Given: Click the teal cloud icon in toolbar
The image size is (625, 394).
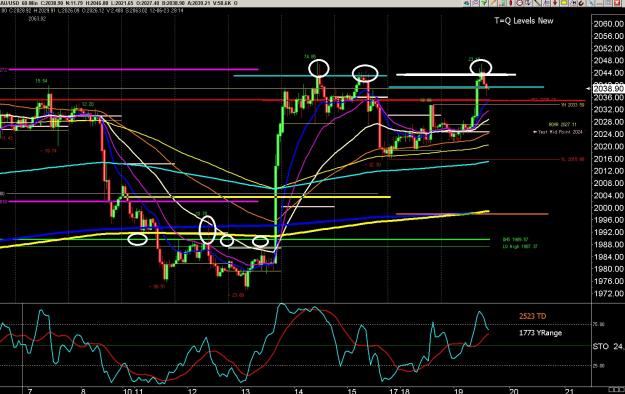Looking at the screenshot, I should [x=467, y=3].
